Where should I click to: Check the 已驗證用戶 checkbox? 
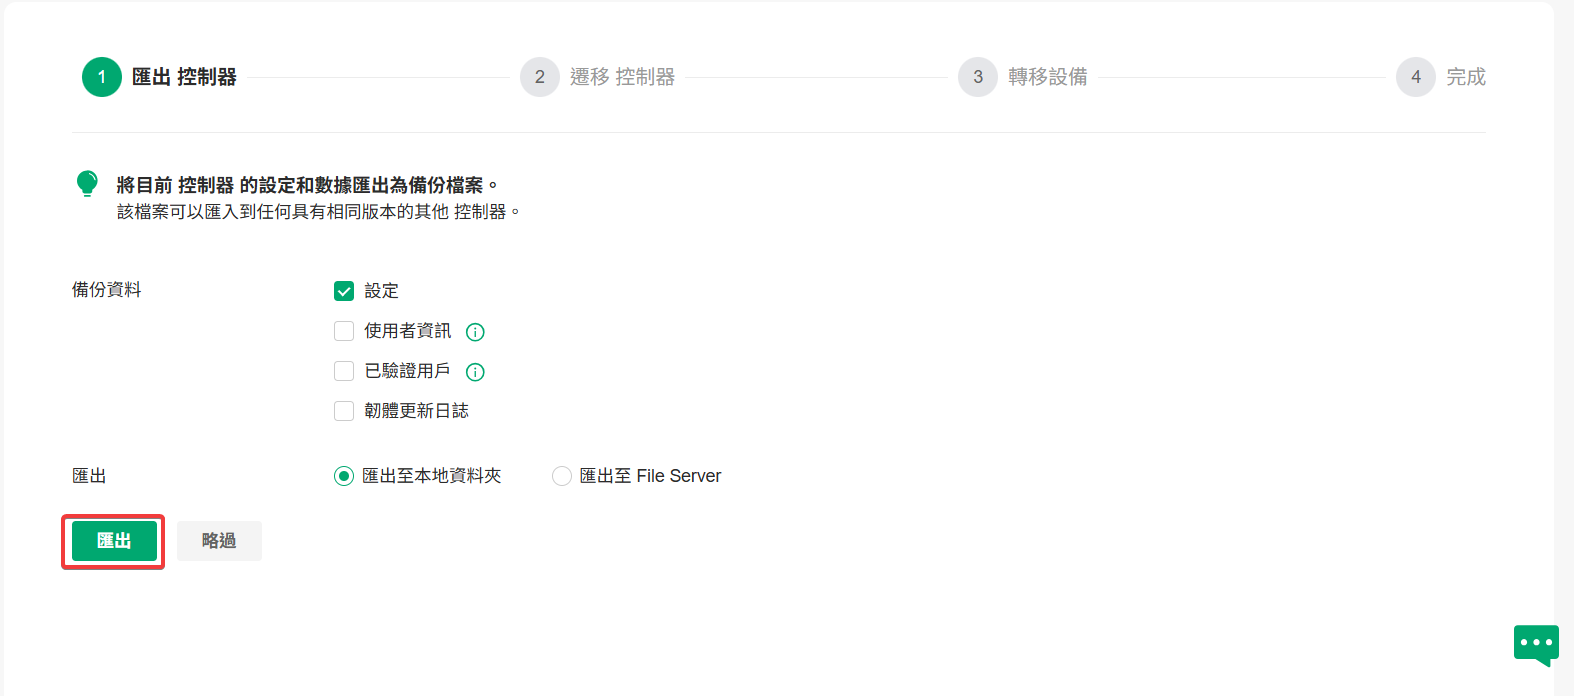(344, 371)
